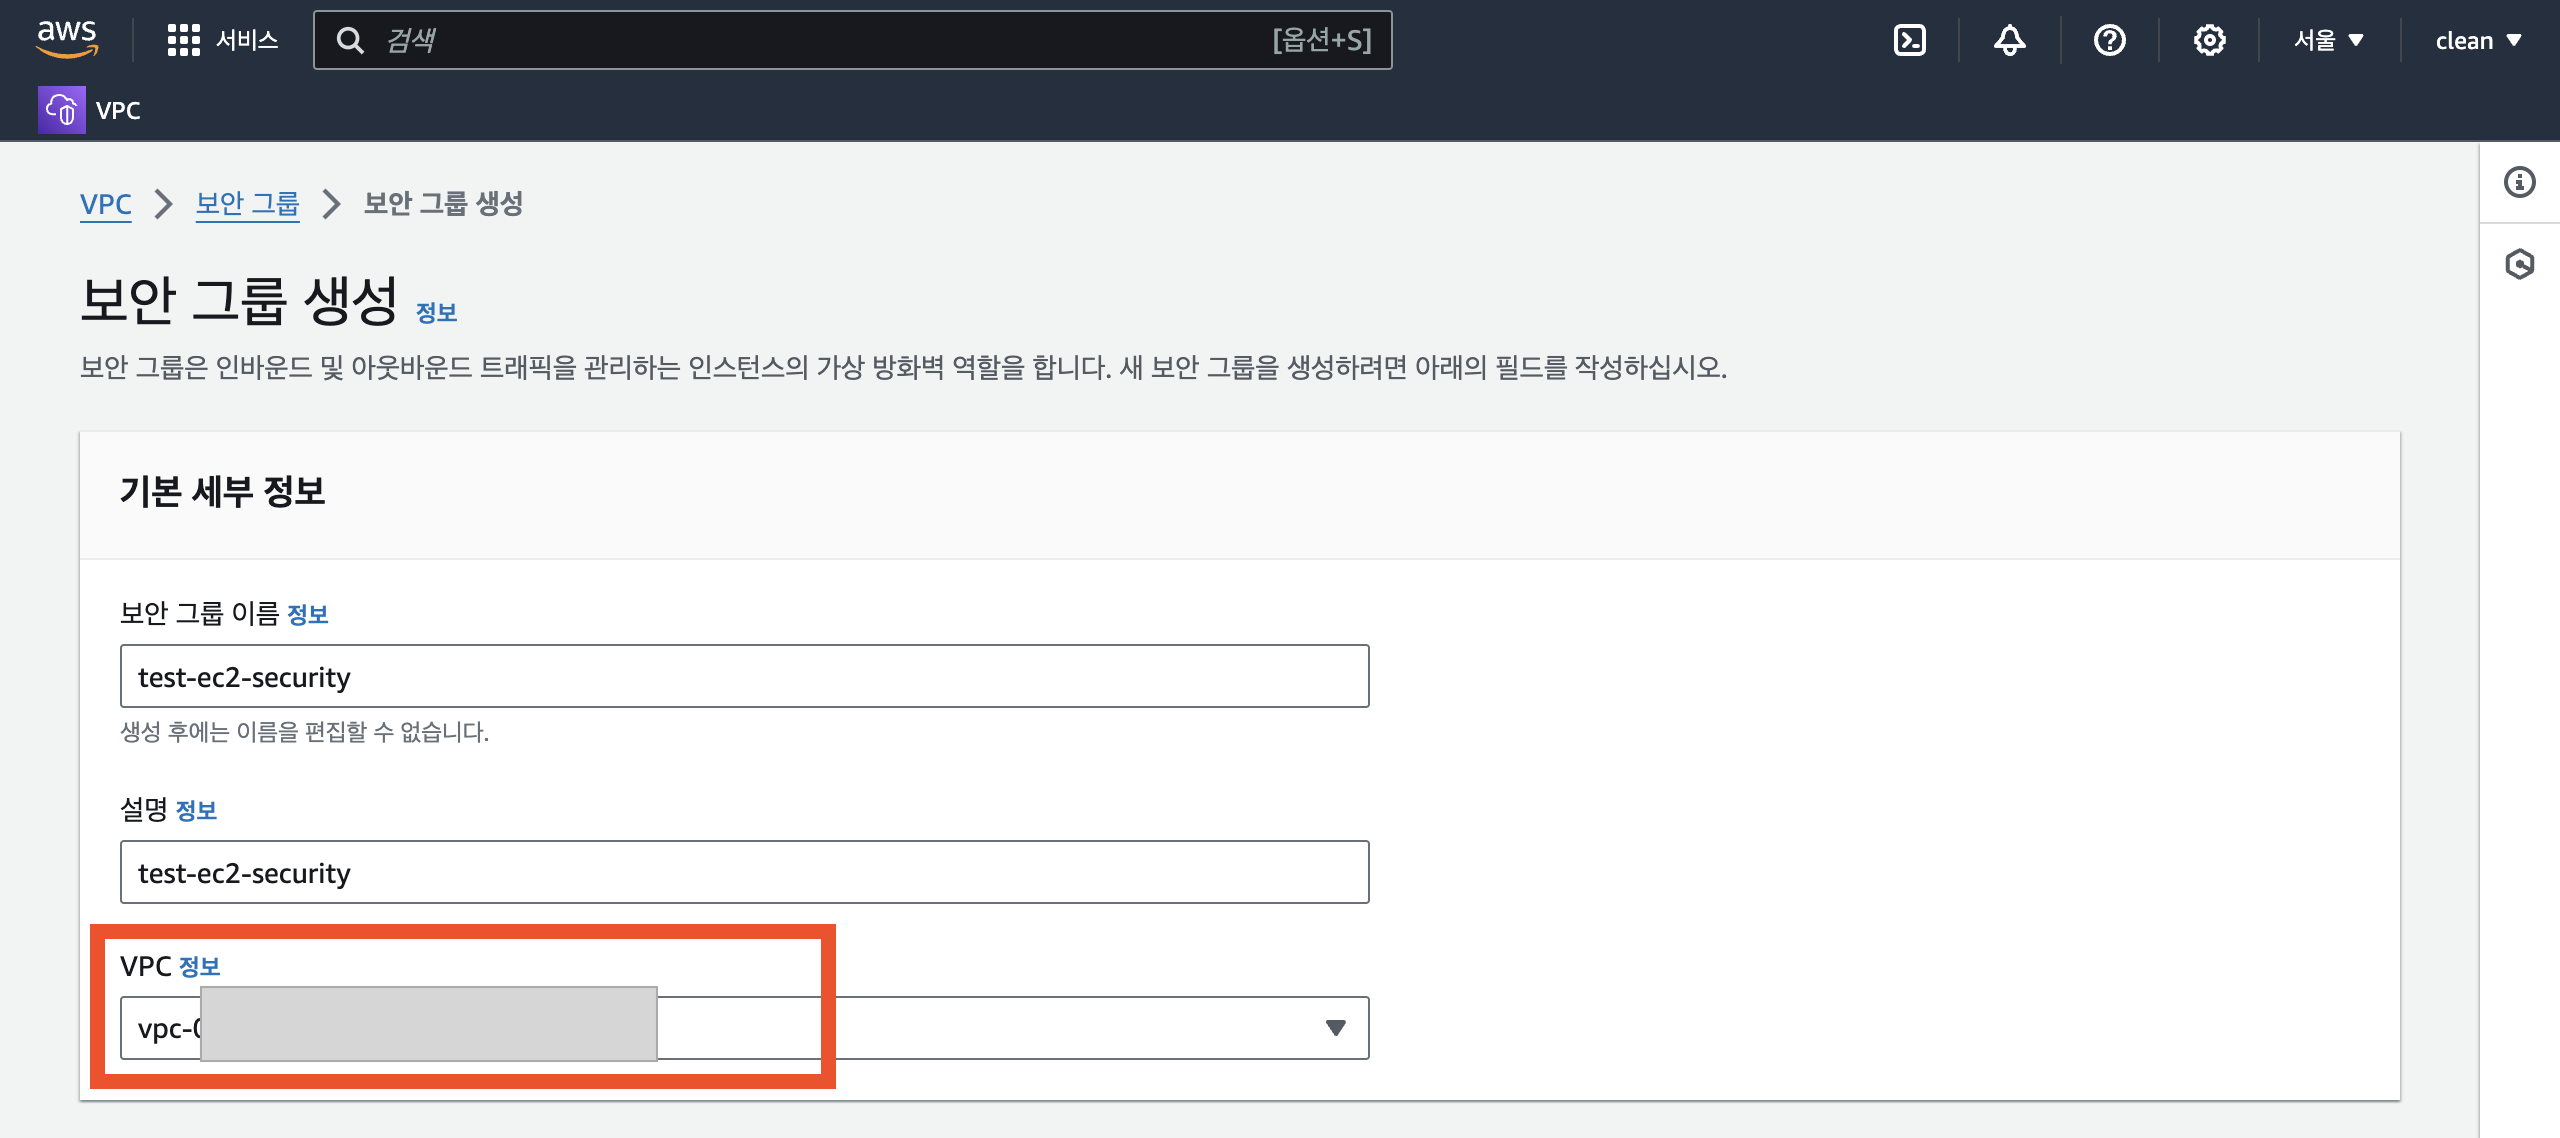The height and width of the screenshot is (1138, 2560).
Task: Click 정보 link next to 보안 그룹 이름
Action: click(307, 615)
